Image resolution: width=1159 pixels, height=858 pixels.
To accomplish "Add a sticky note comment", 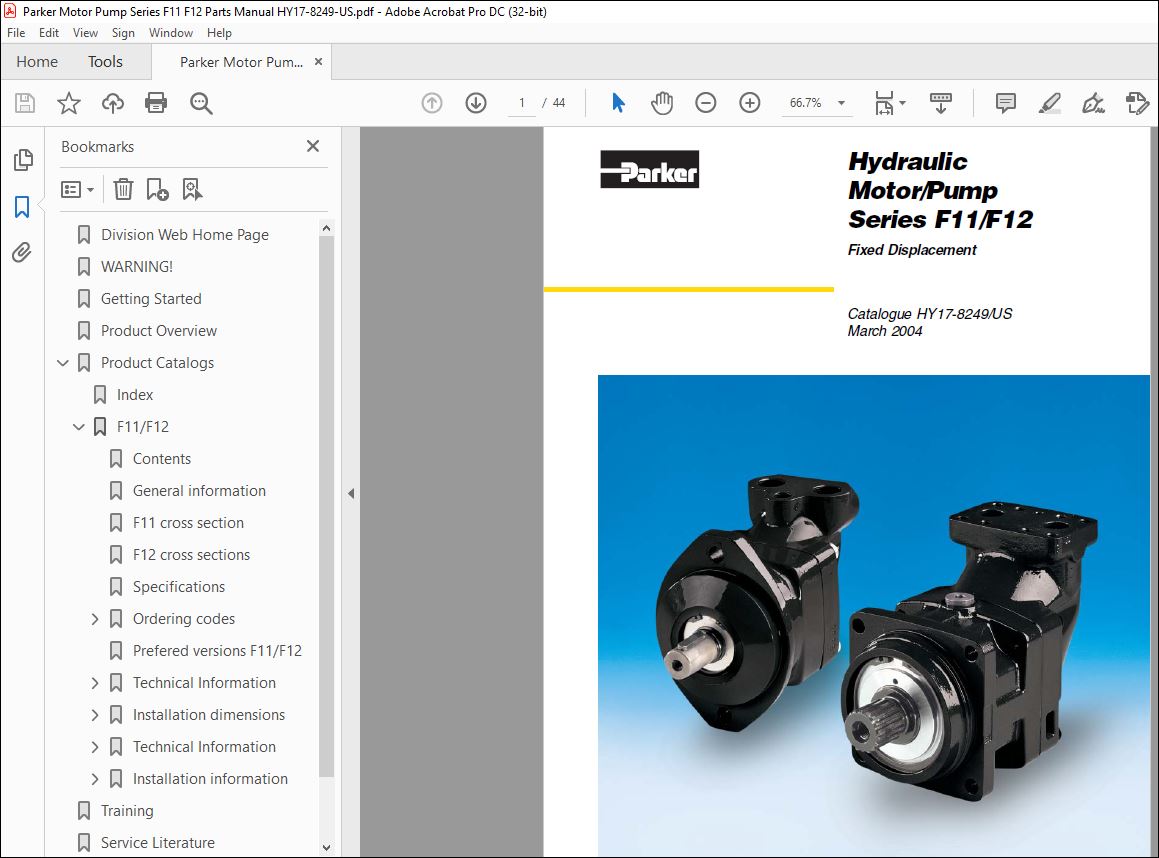I will (1005, 103).
